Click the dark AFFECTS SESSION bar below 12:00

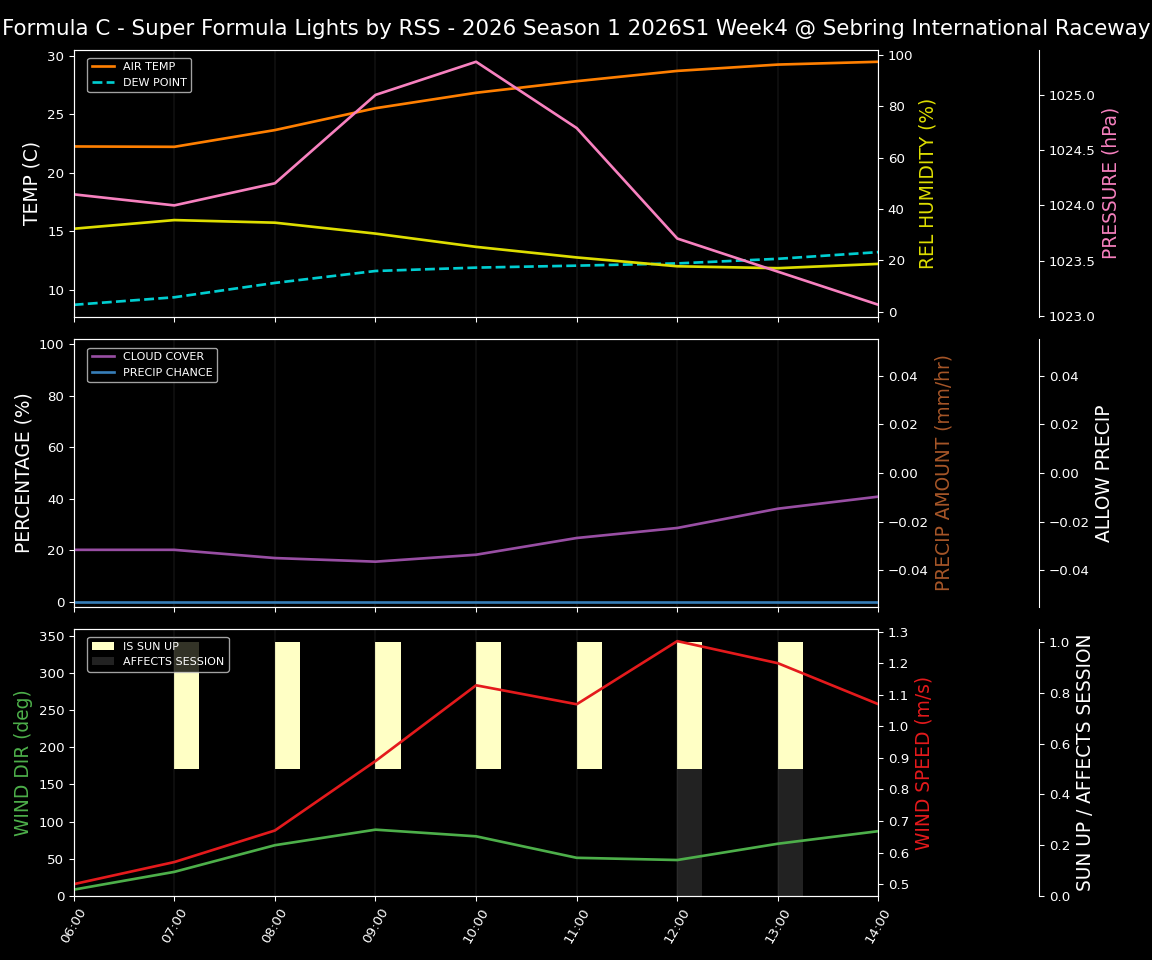pos(690,830)
